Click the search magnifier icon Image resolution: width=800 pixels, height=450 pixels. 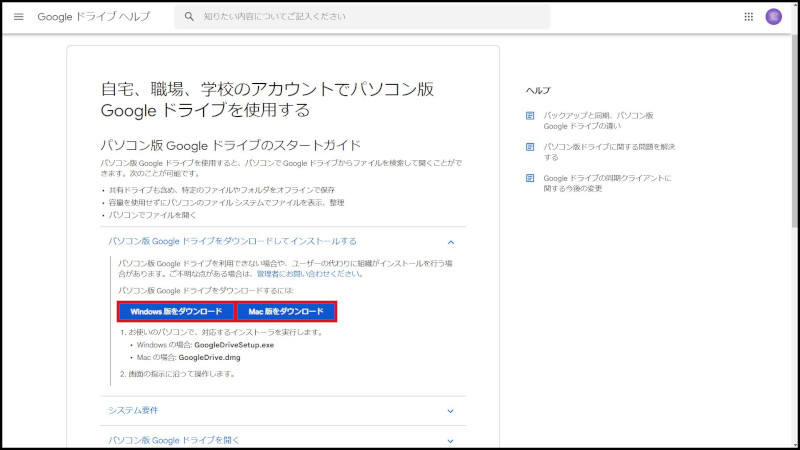(x=189, y=17)
